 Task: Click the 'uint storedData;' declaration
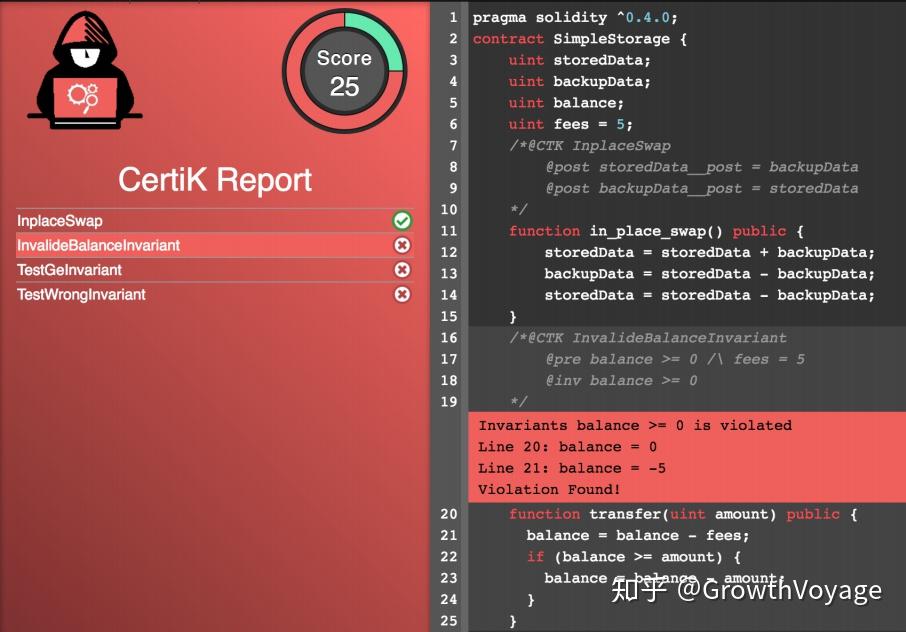[x=580, y=60]
